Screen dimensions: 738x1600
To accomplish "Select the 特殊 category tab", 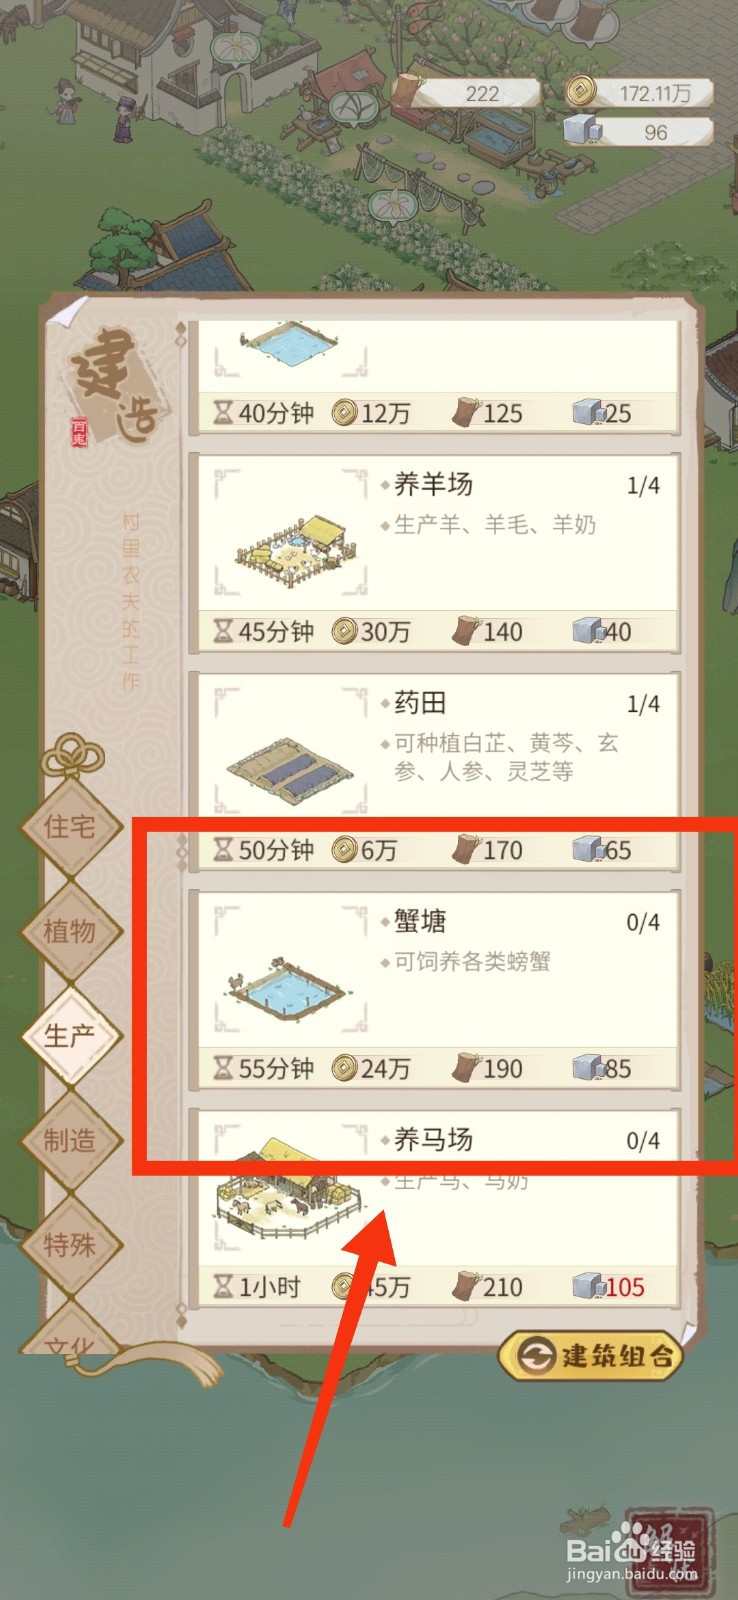I will click(x=70, y=1245).
